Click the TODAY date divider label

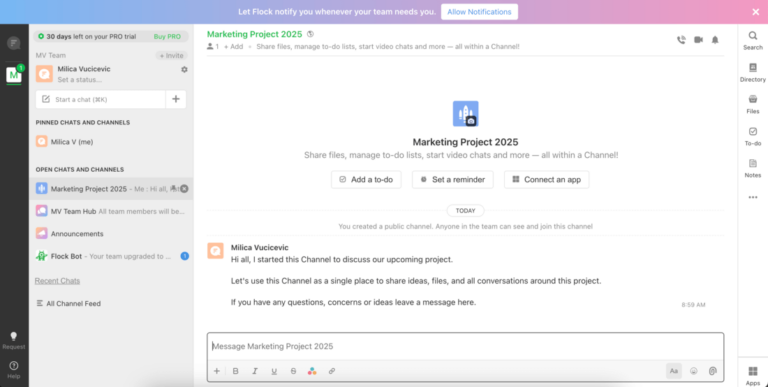(x=465, y=211)
